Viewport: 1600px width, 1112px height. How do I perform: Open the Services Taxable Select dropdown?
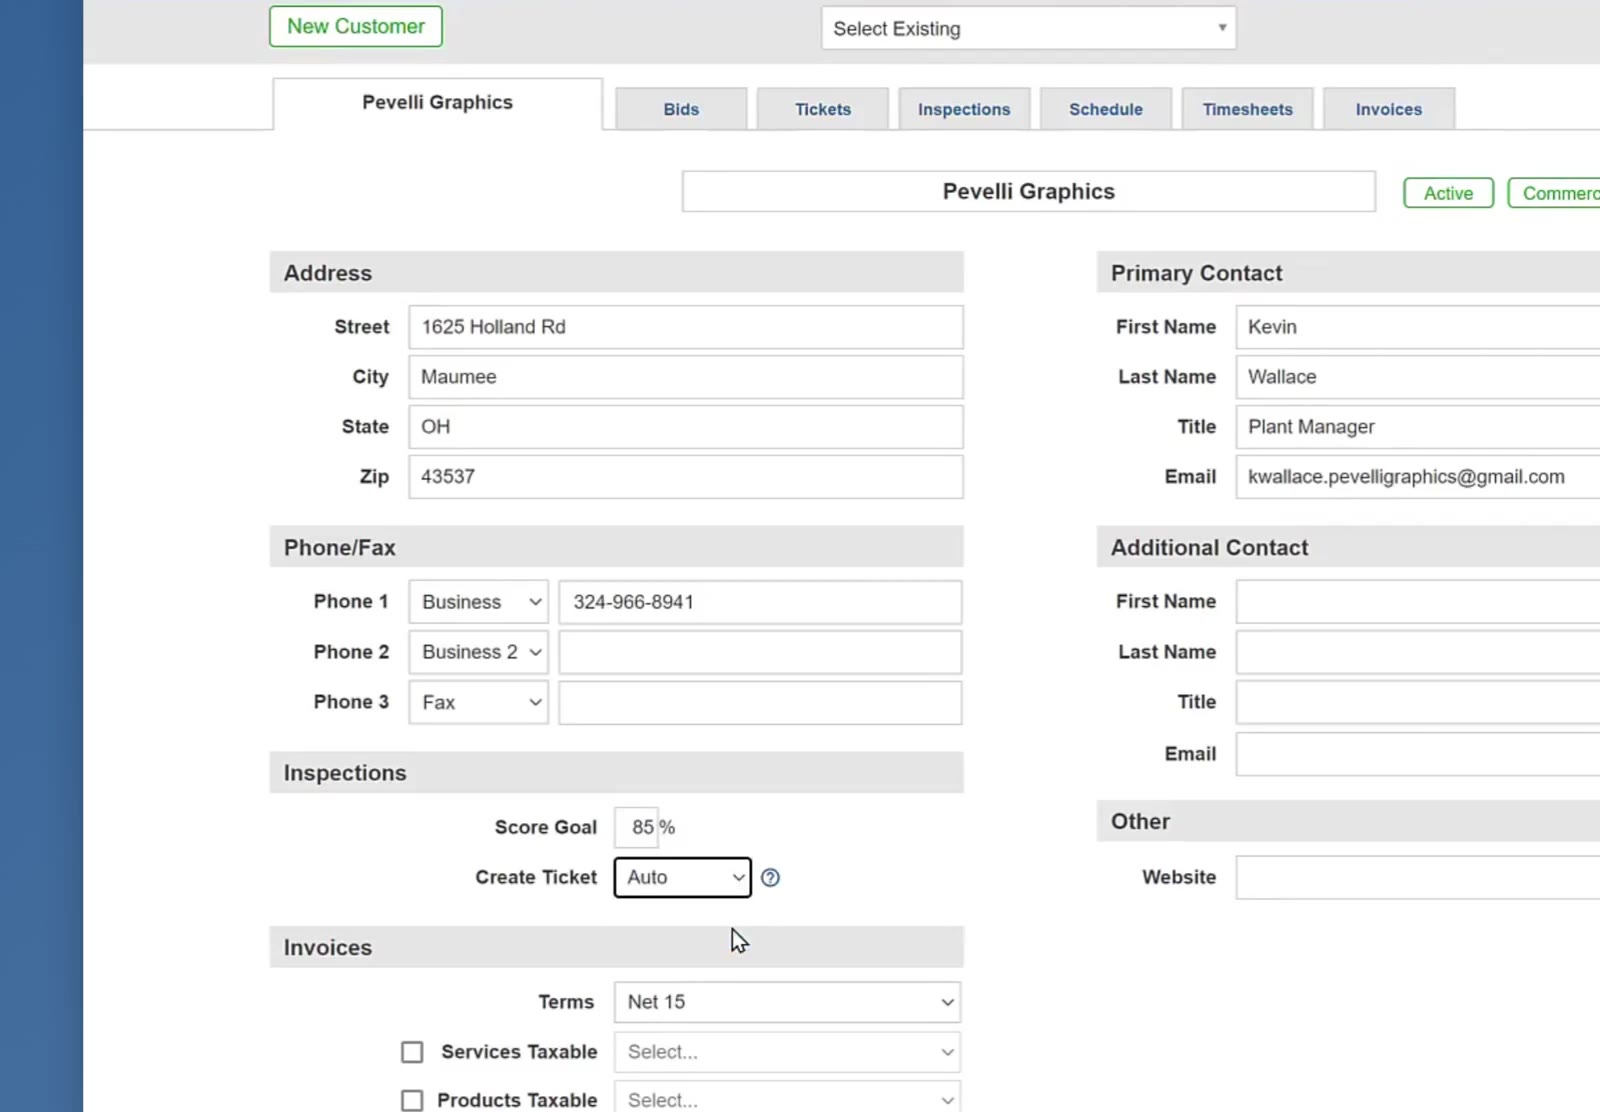(x=787, y=1052)
